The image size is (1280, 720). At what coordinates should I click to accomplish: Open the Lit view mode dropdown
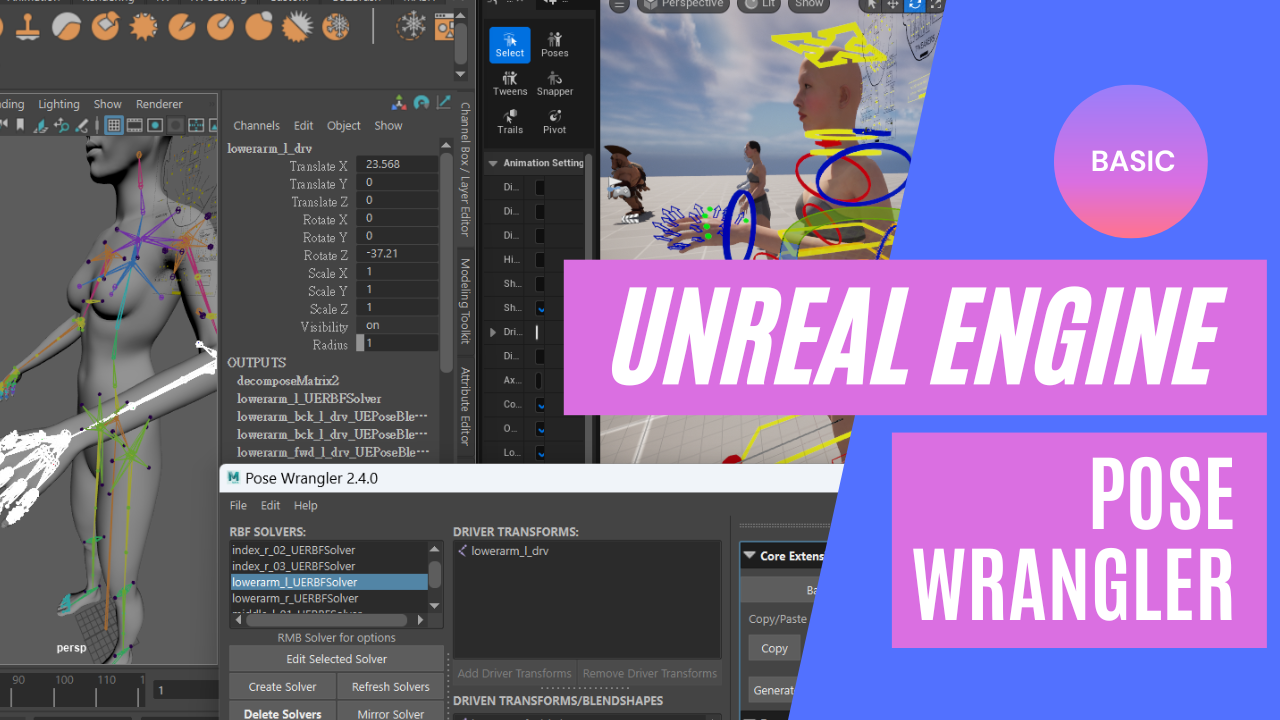[x=759, y=5]
